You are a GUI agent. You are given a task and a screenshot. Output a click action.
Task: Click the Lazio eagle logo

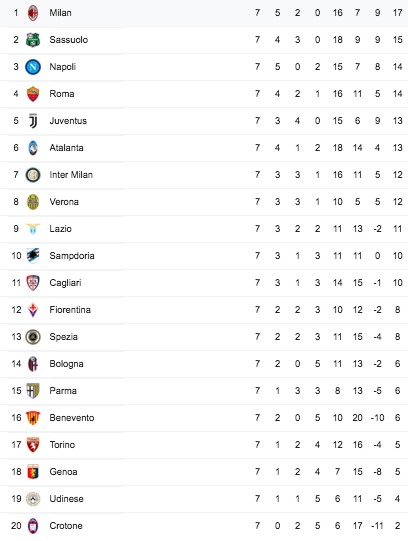click(x=33, y=229)
